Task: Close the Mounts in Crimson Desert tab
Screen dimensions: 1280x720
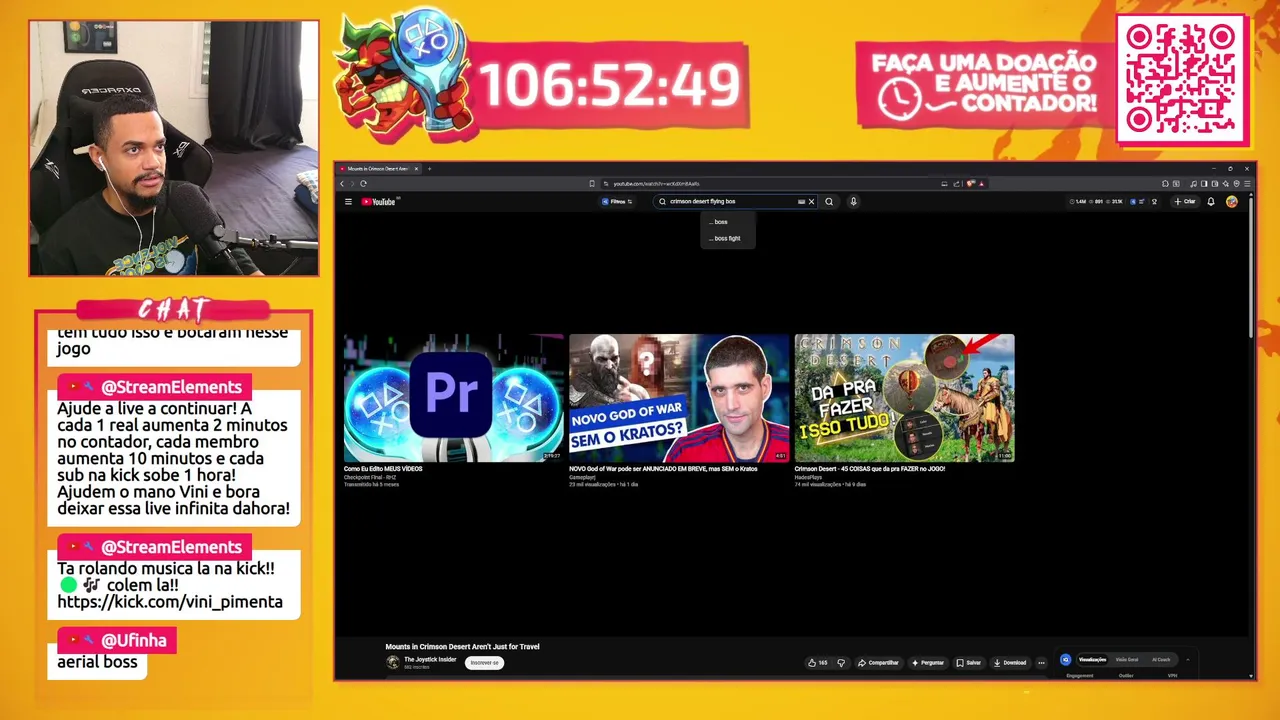Action: tap(416, 169)
